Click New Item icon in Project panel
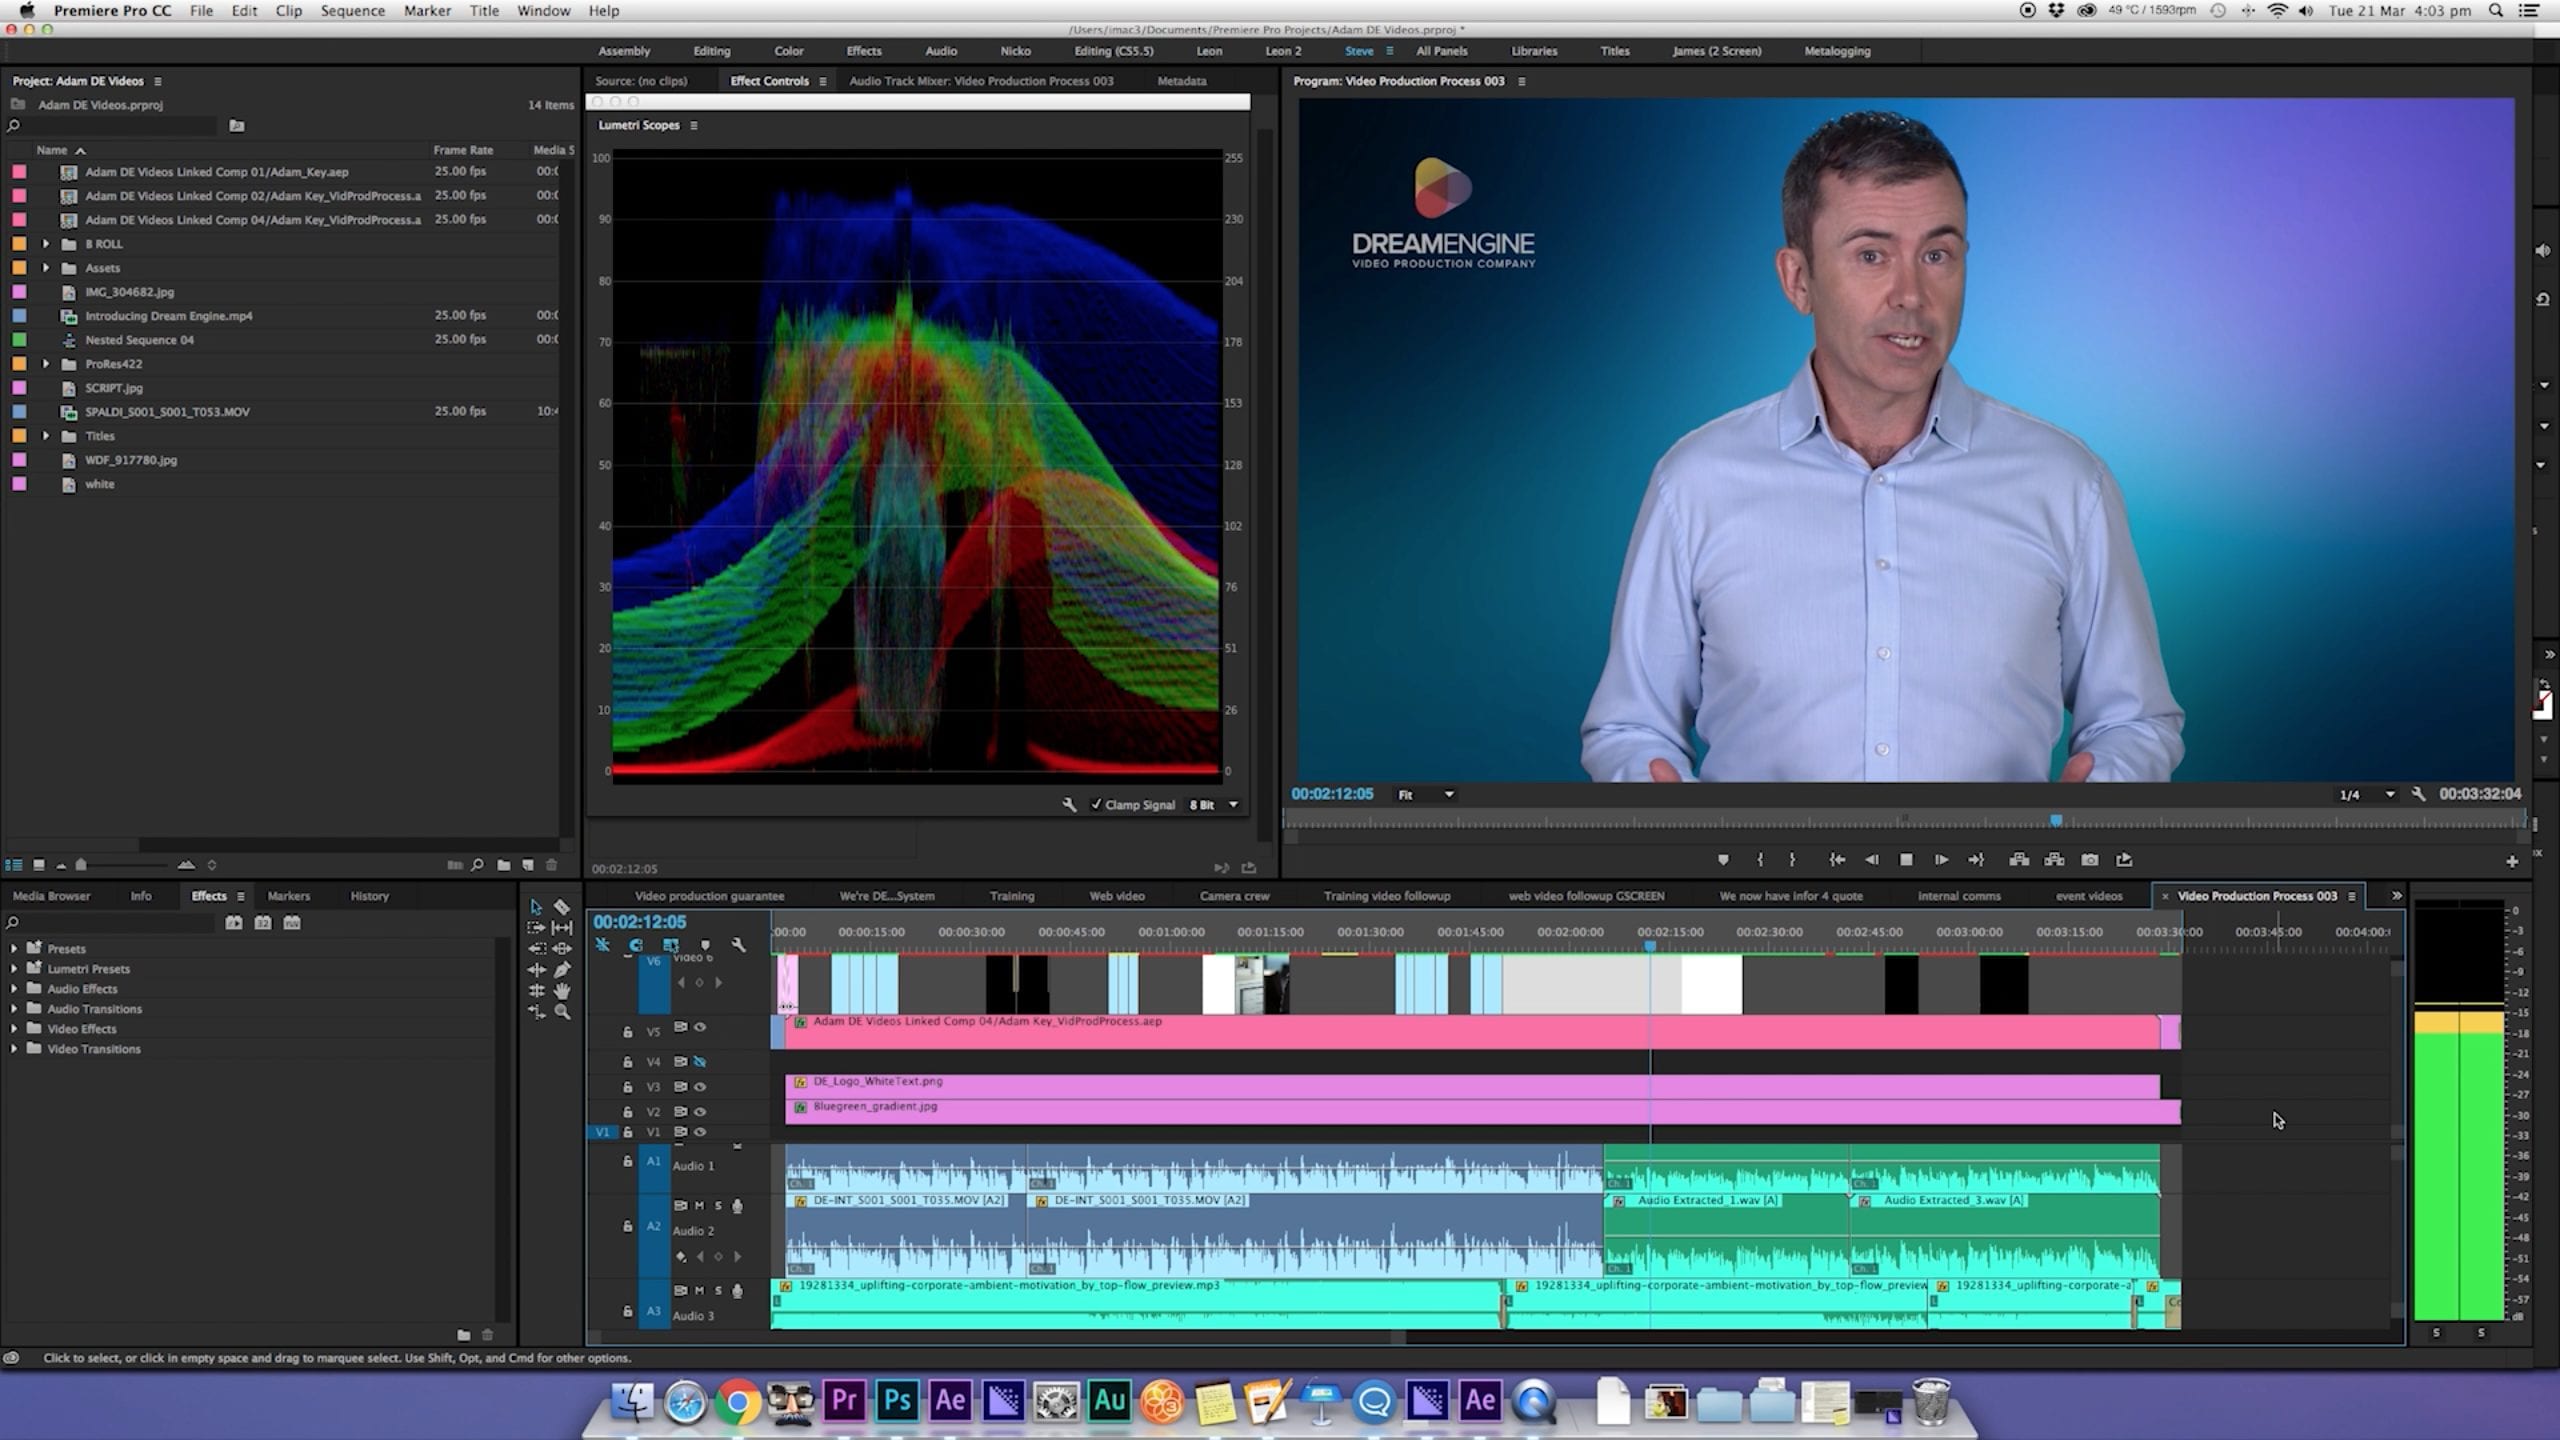 (528, 865)
